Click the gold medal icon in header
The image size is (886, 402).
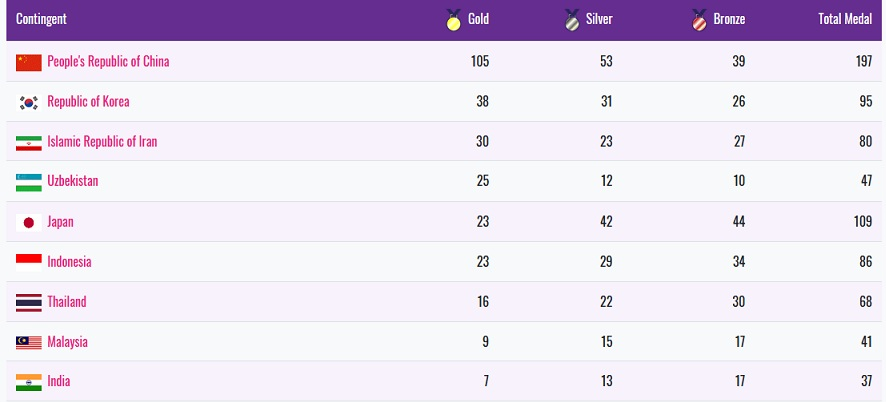453,19
